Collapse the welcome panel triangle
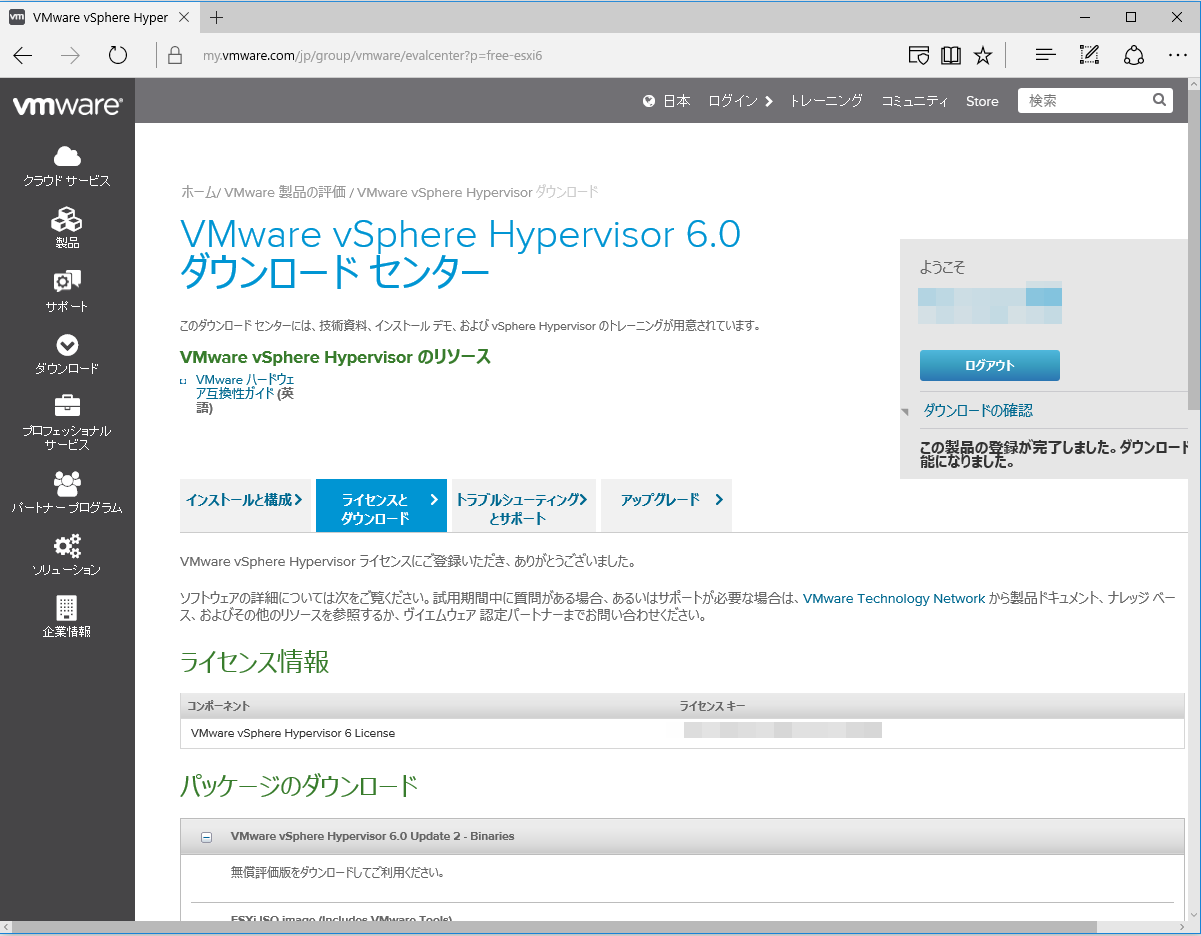This screenshot has width=1201, height=936. point(905,412)
